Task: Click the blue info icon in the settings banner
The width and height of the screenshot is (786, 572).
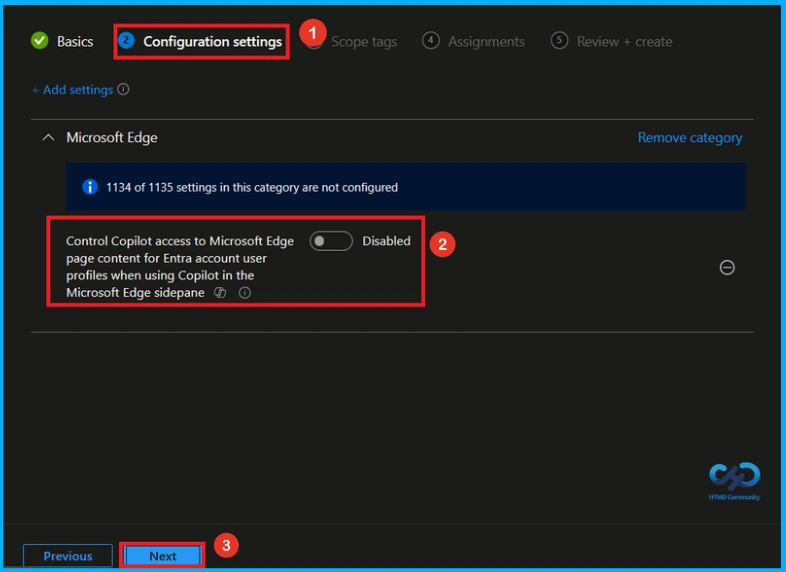Action: pos(90,187)
